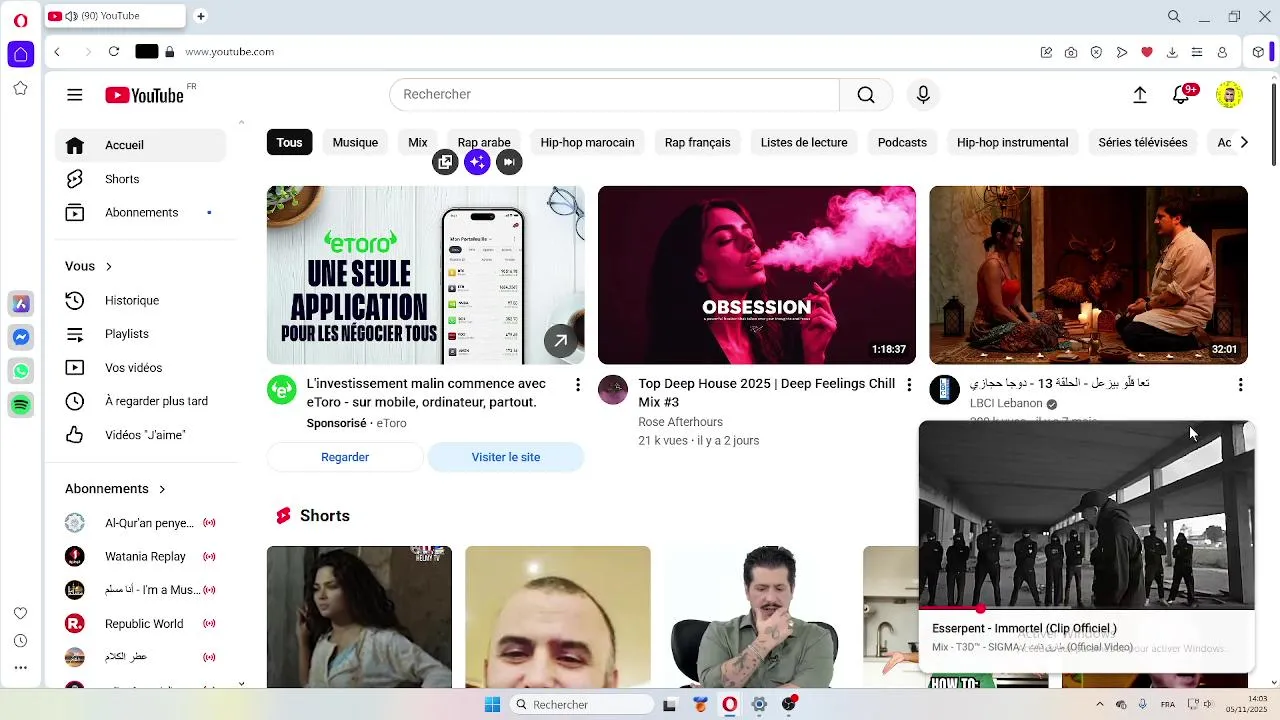Screen dimensions: 1280x720
Task: Open Opera easy setup sliders icon
Action: click(1197, 52)
